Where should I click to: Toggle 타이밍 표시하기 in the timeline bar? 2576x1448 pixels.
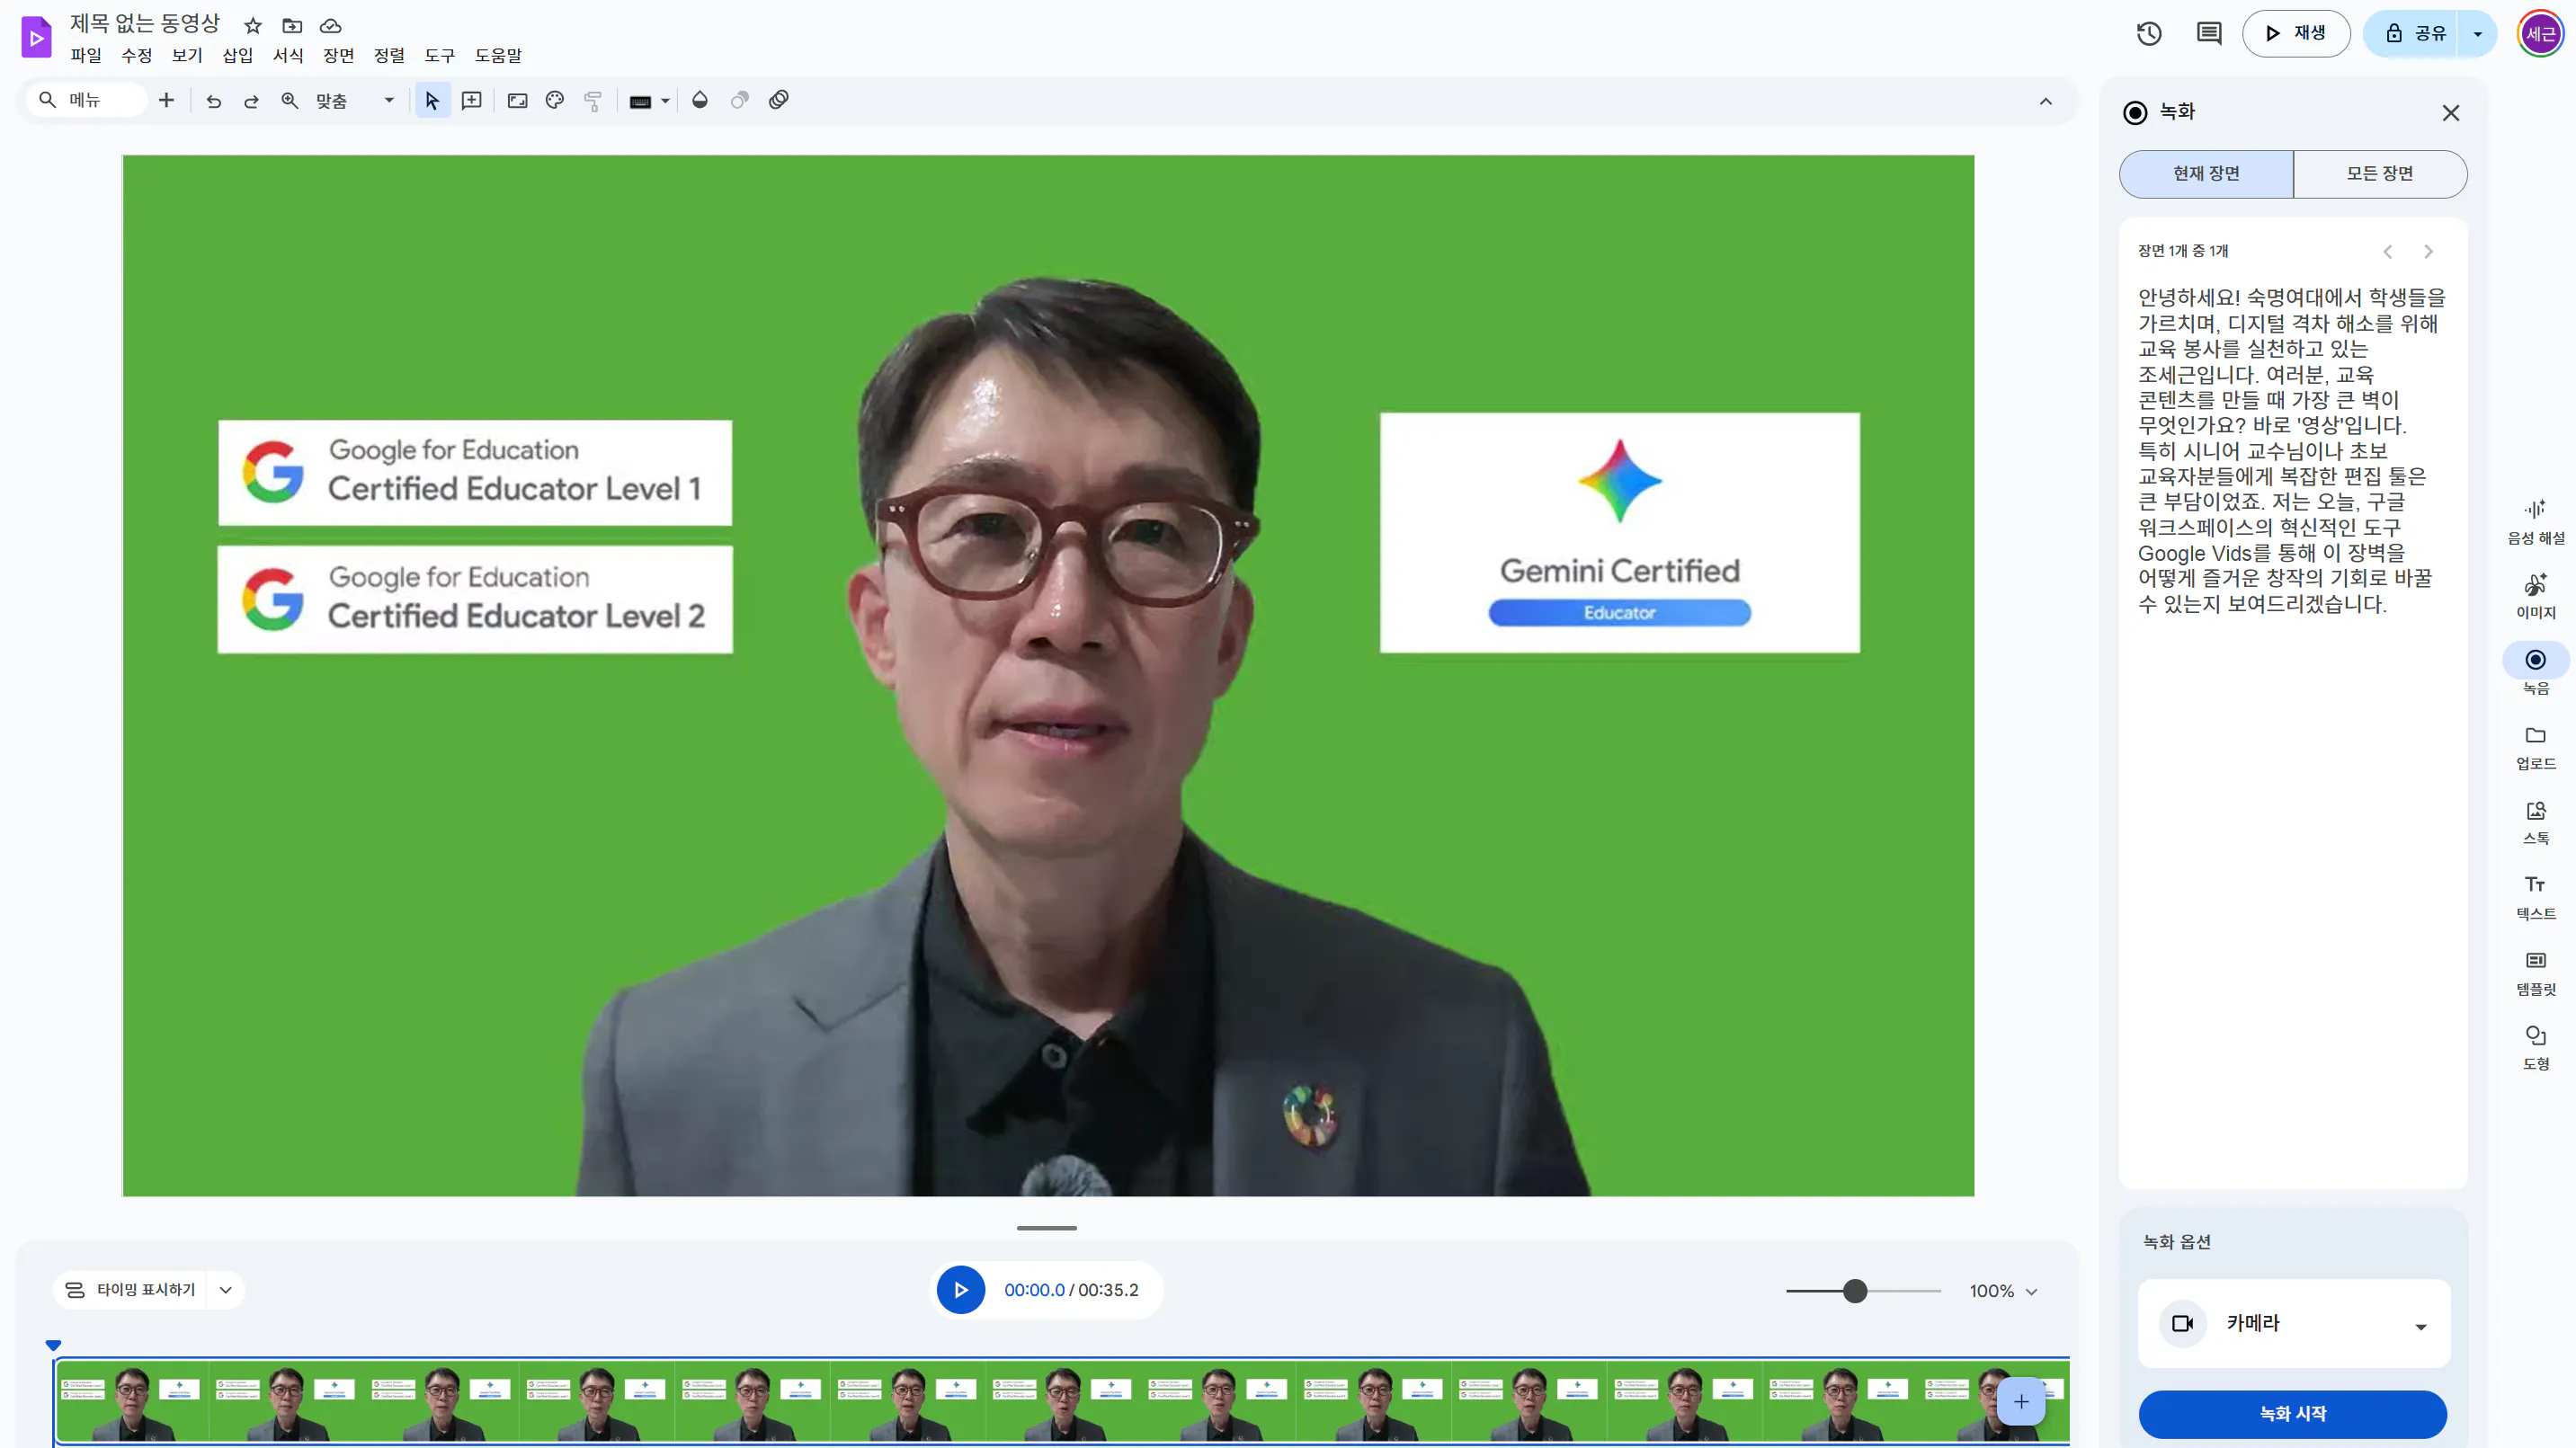tap(148, 1290)
